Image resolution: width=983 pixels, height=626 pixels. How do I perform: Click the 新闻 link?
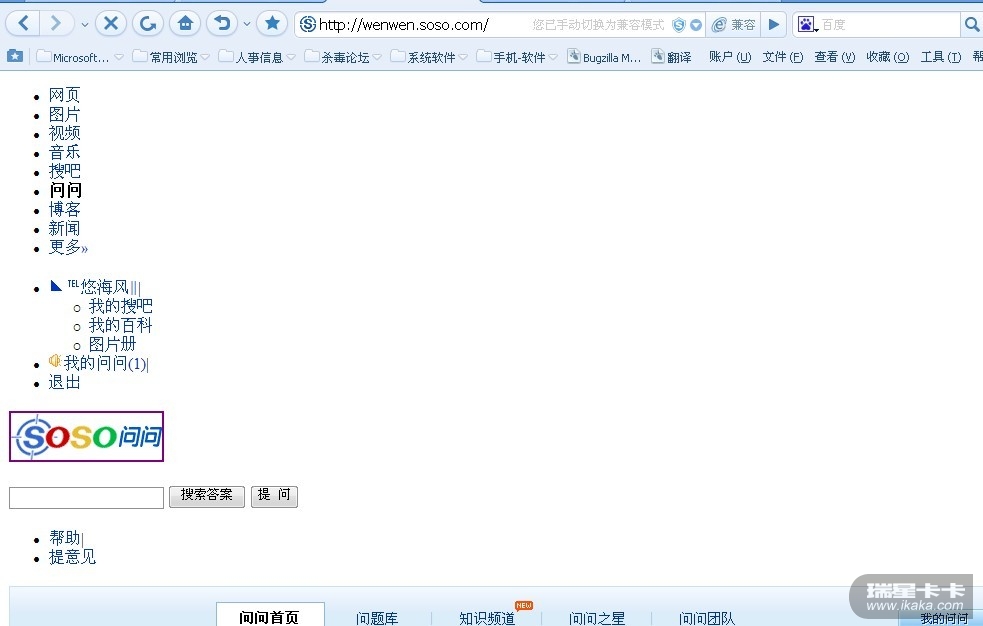coord(64,229)
